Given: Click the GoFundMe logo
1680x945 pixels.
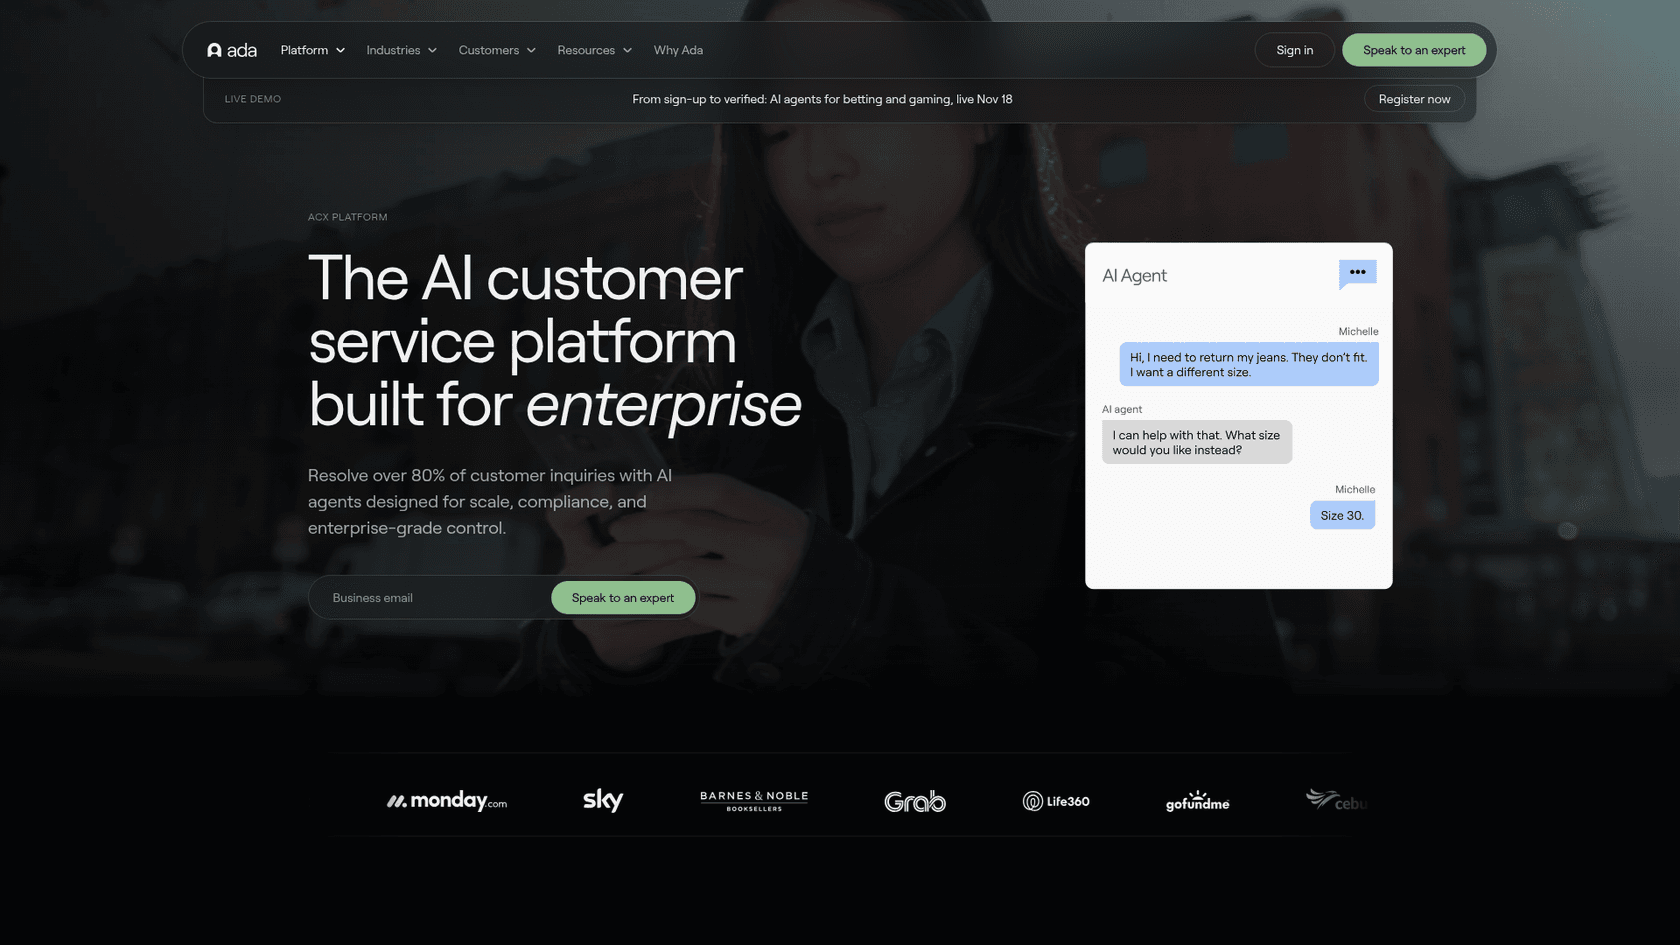Looking at the screenshot, I should pos(1198,800).
